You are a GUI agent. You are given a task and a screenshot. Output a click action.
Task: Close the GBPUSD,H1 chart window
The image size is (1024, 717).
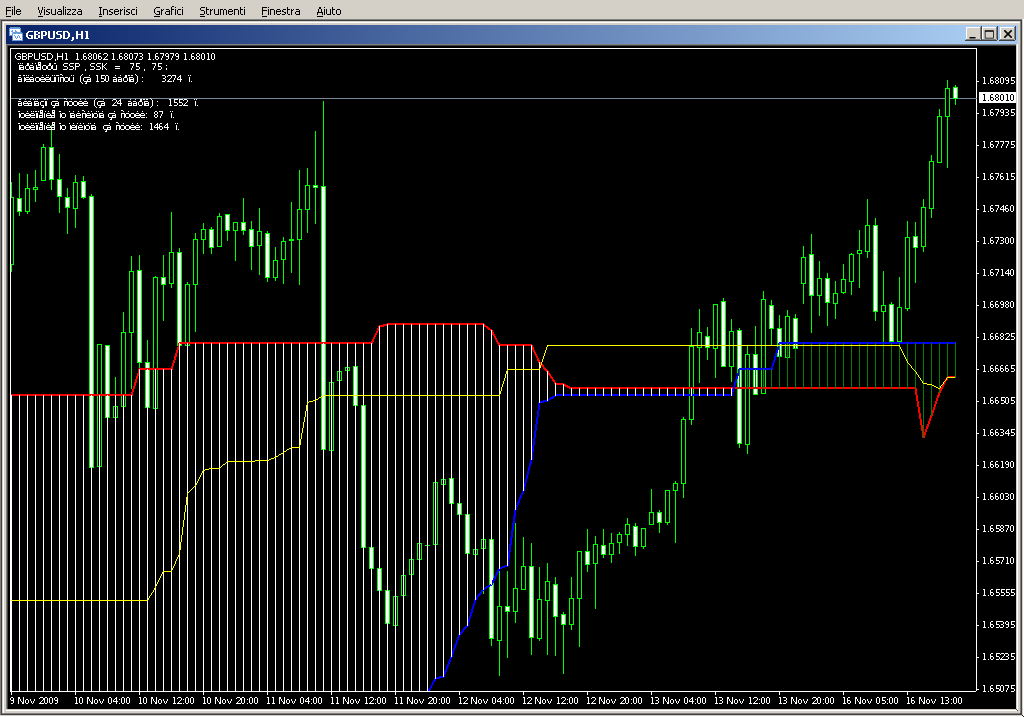tap(1008, 34)
